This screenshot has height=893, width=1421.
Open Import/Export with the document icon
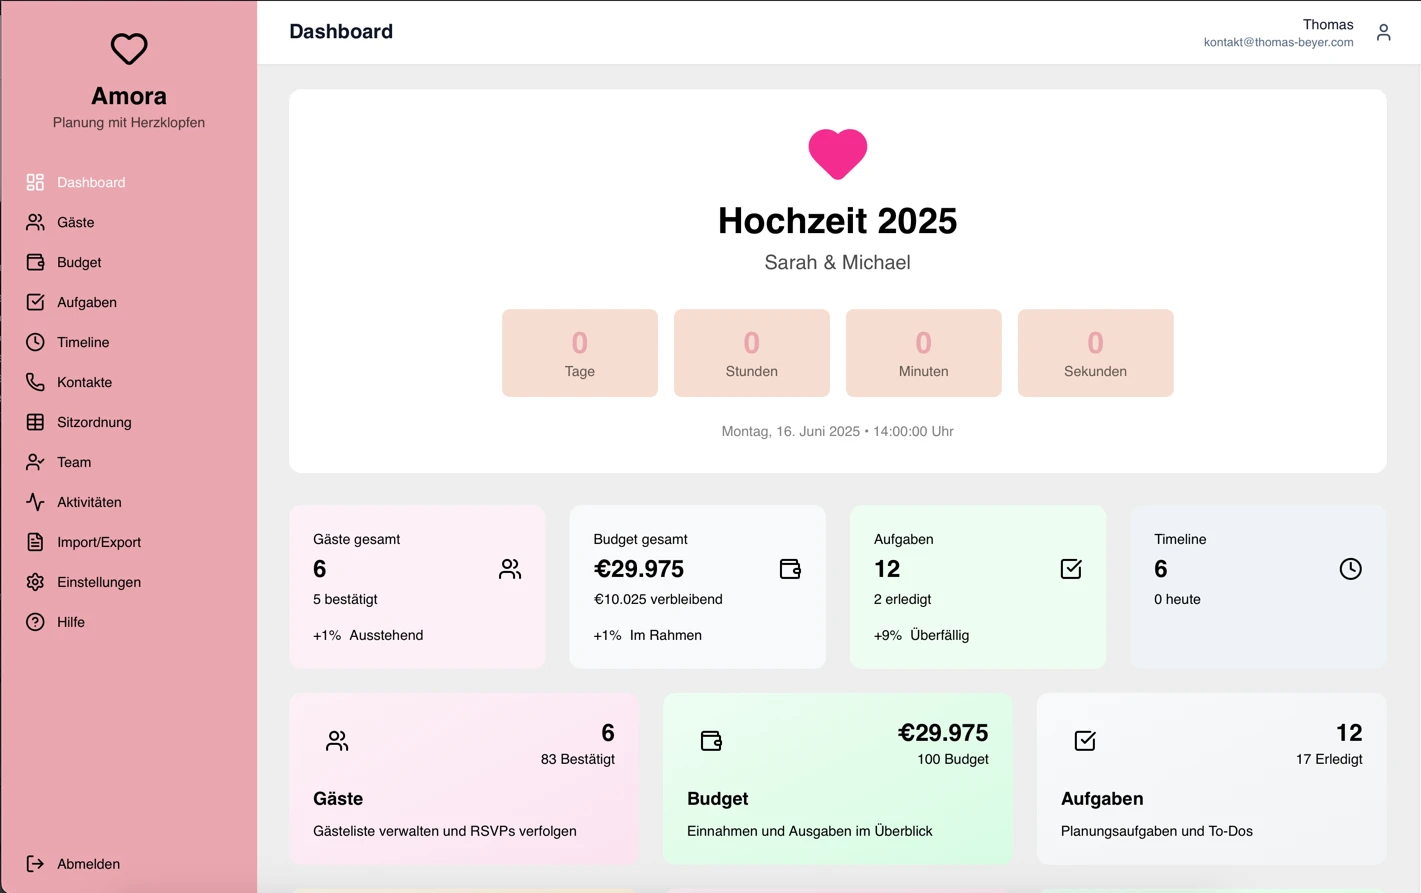click(34, 542)
